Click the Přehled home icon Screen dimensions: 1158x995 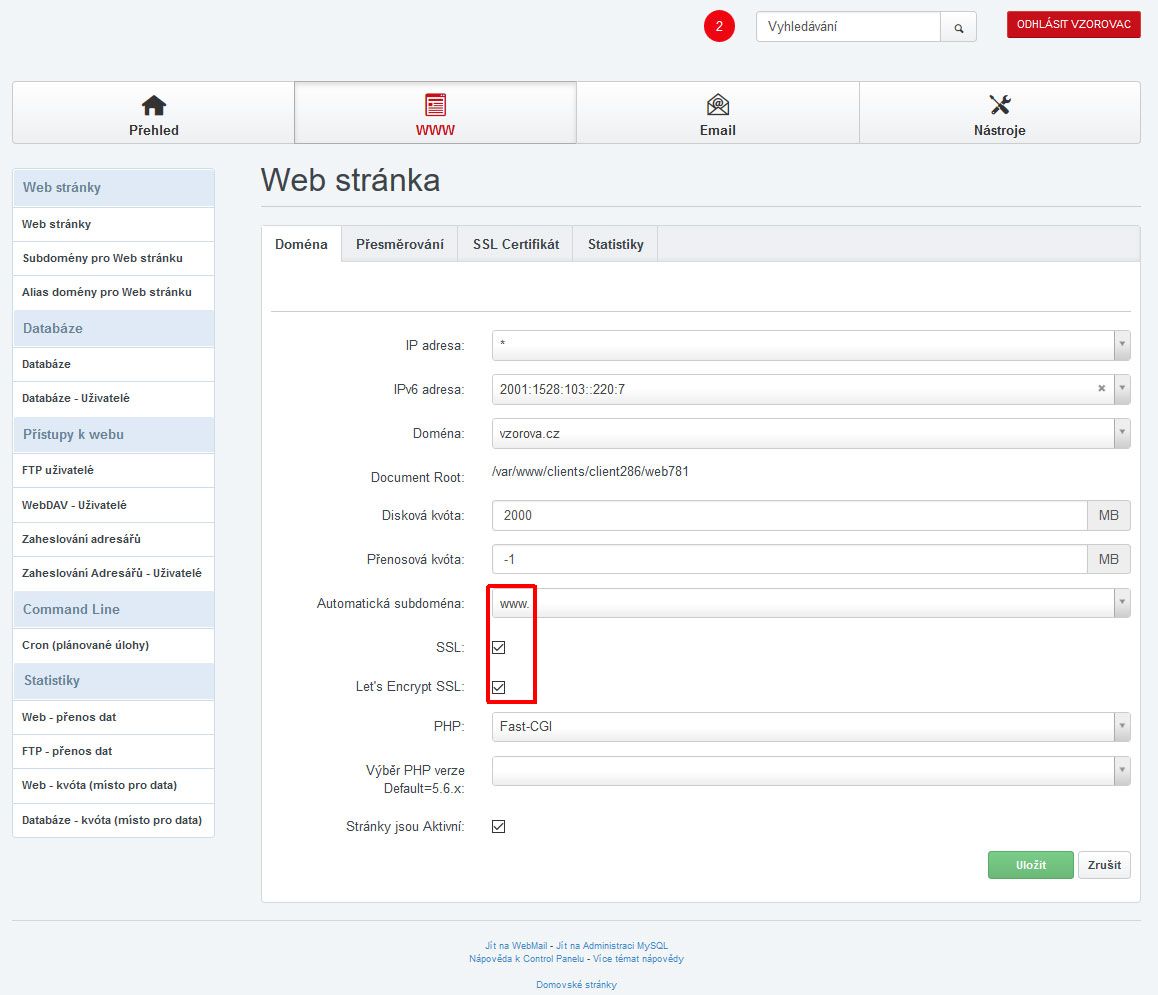point(154,105)
